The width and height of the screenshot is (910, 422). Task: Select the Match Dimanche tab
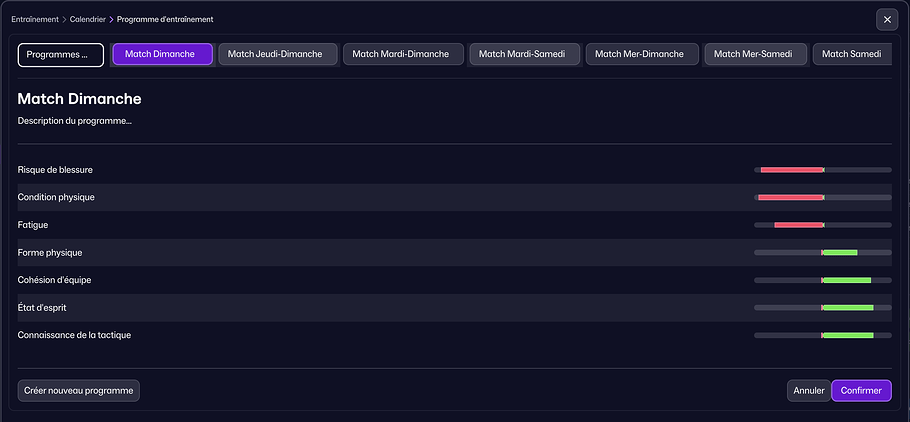tap(162, 54)
